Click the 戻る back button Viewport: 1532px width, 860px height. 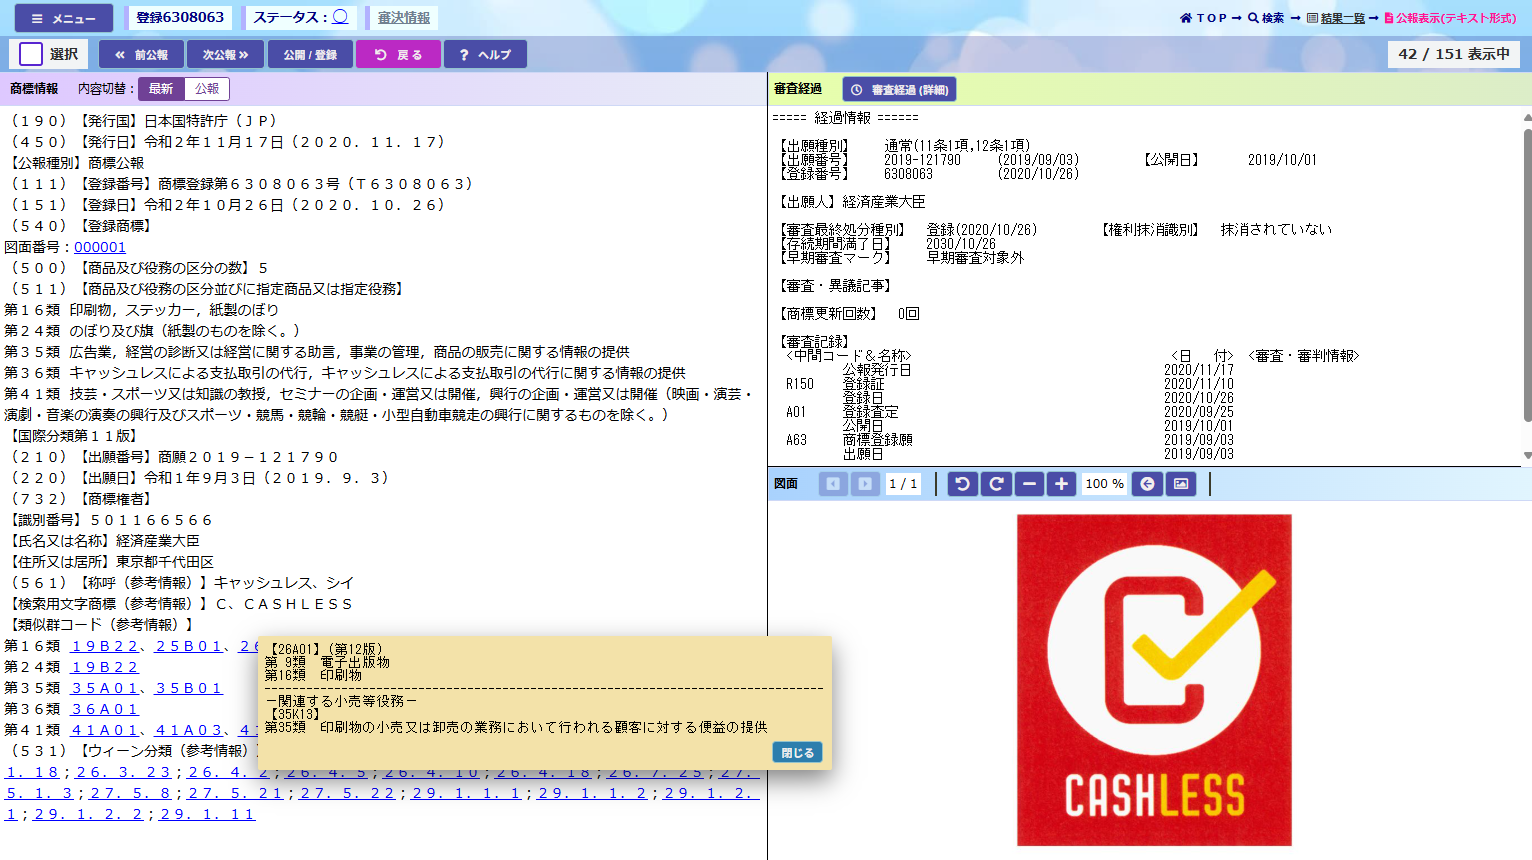pyautogui.click(x=398, y=54)
